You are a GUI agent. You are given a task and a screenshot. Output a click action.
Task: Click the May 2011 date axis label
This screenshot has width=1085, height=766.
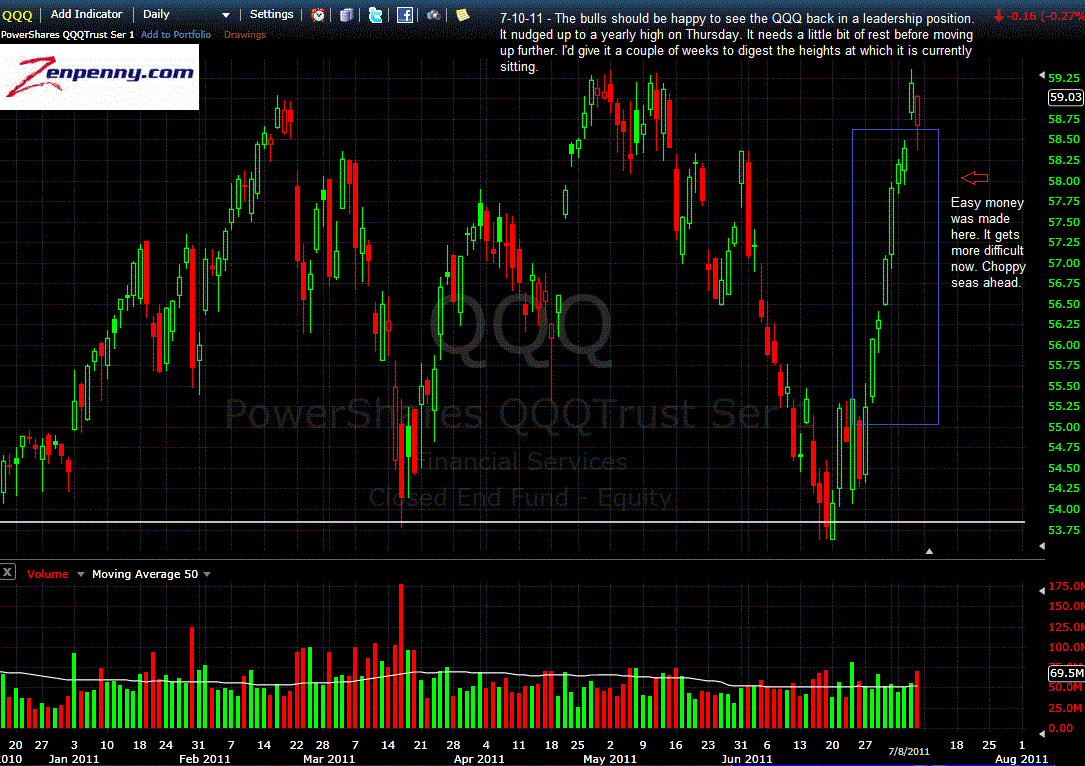point(610,759)
